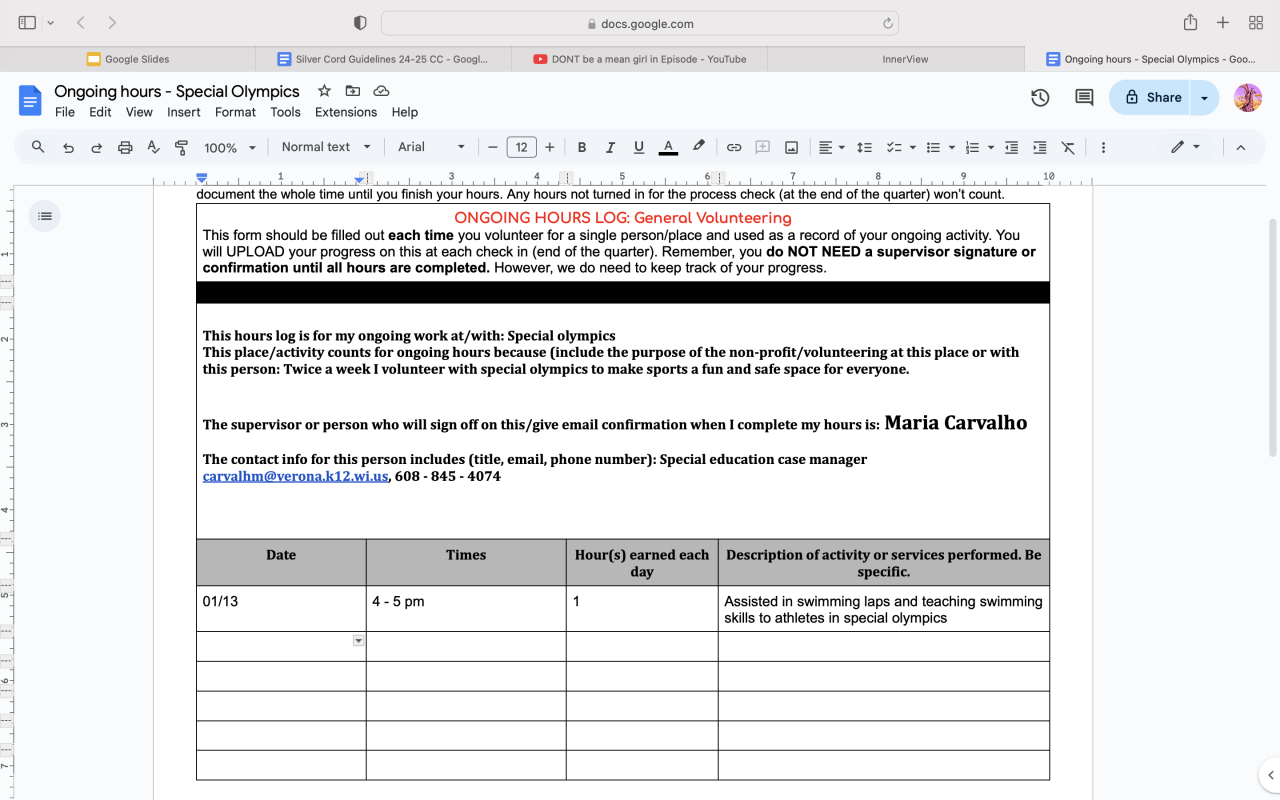Expand the checklist menu arrow
Image resolution: width=1280 pixels, height=800 pixels.
click(x=913, y=147)
